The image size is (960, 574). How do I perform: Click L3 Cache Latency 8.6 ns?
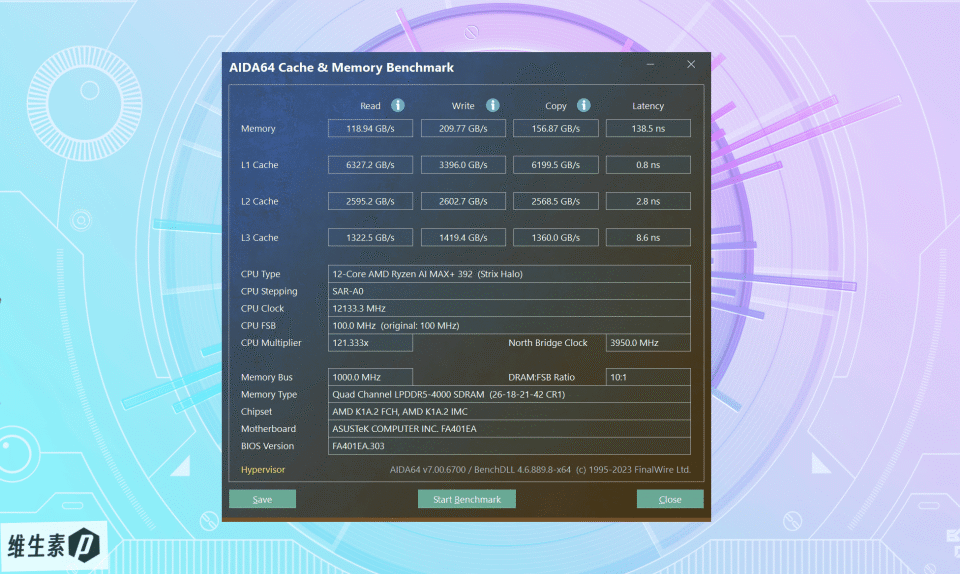648,237
